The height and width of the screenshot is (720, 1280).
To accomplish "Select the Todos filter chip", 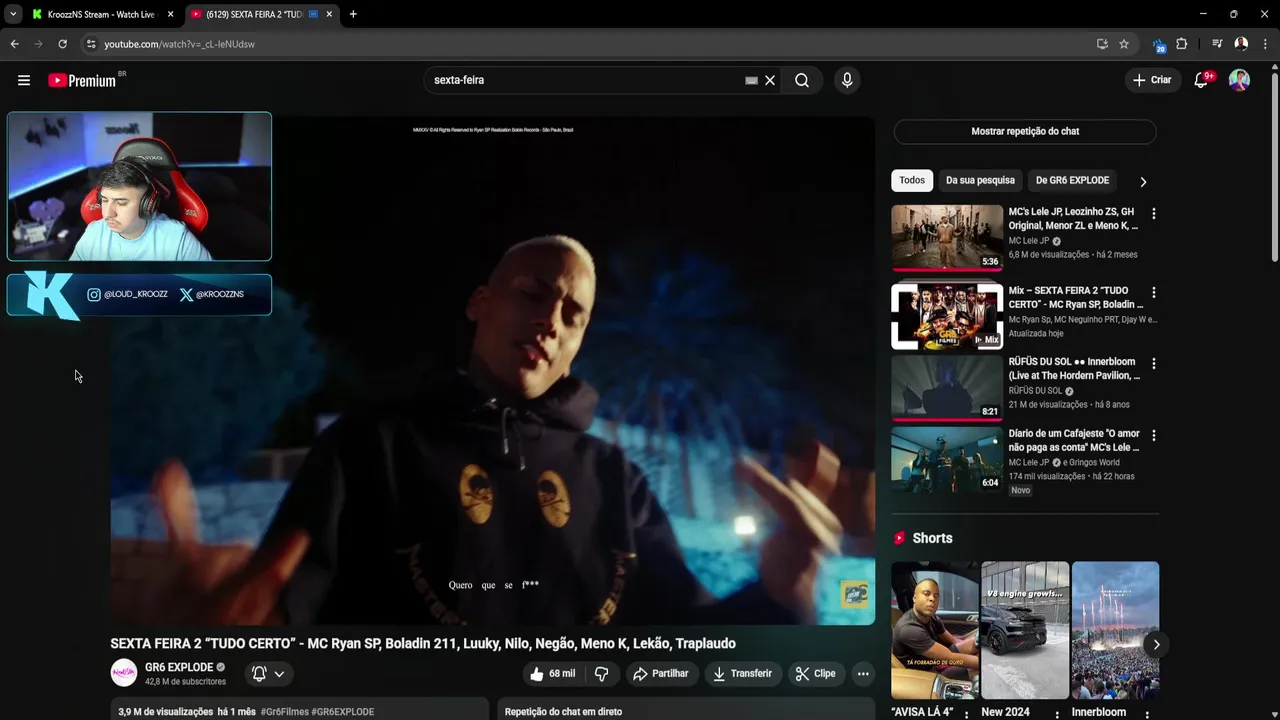I will (x=912, y=180).
